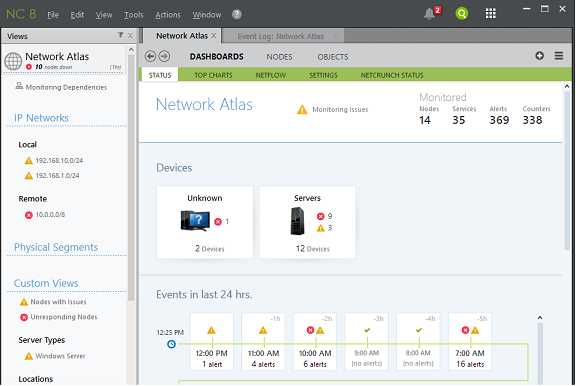The width and height of the screenshot is (576, 386).
Task: Switch to Event Log: Network Atlas tab
Action: (282, 36)
